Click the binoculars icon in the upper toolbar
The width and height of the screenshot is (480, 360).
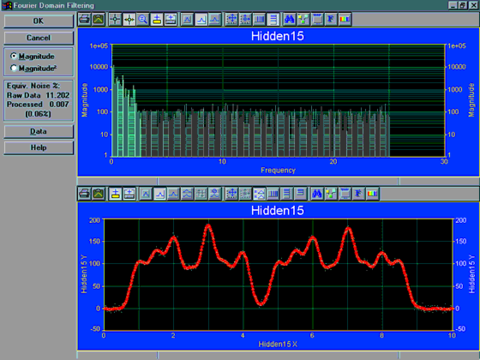[x=289, y=19]
